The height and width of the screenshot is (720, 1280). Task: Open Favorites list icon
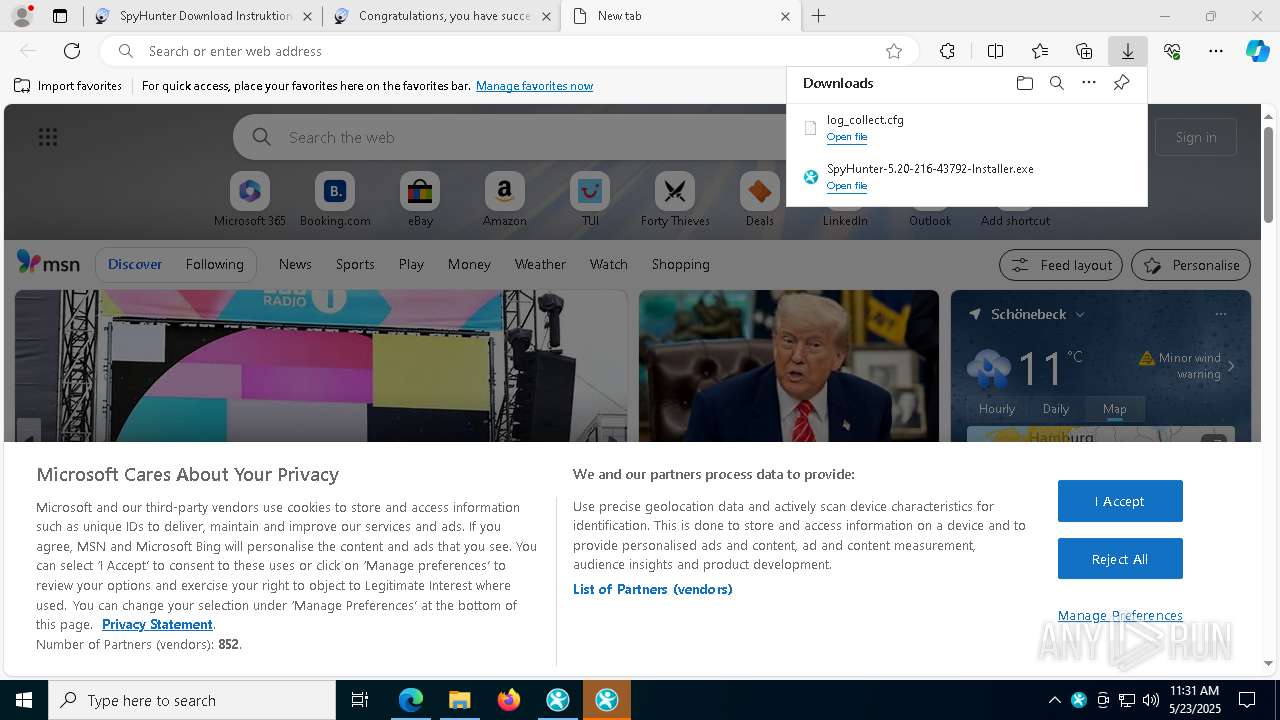pos(1040,51)
